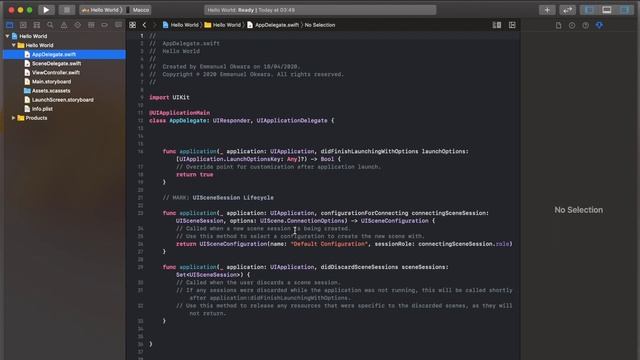The image size is (640, 360).
Task: Collapse the Hello World group folder
Action: pos(14,45)
